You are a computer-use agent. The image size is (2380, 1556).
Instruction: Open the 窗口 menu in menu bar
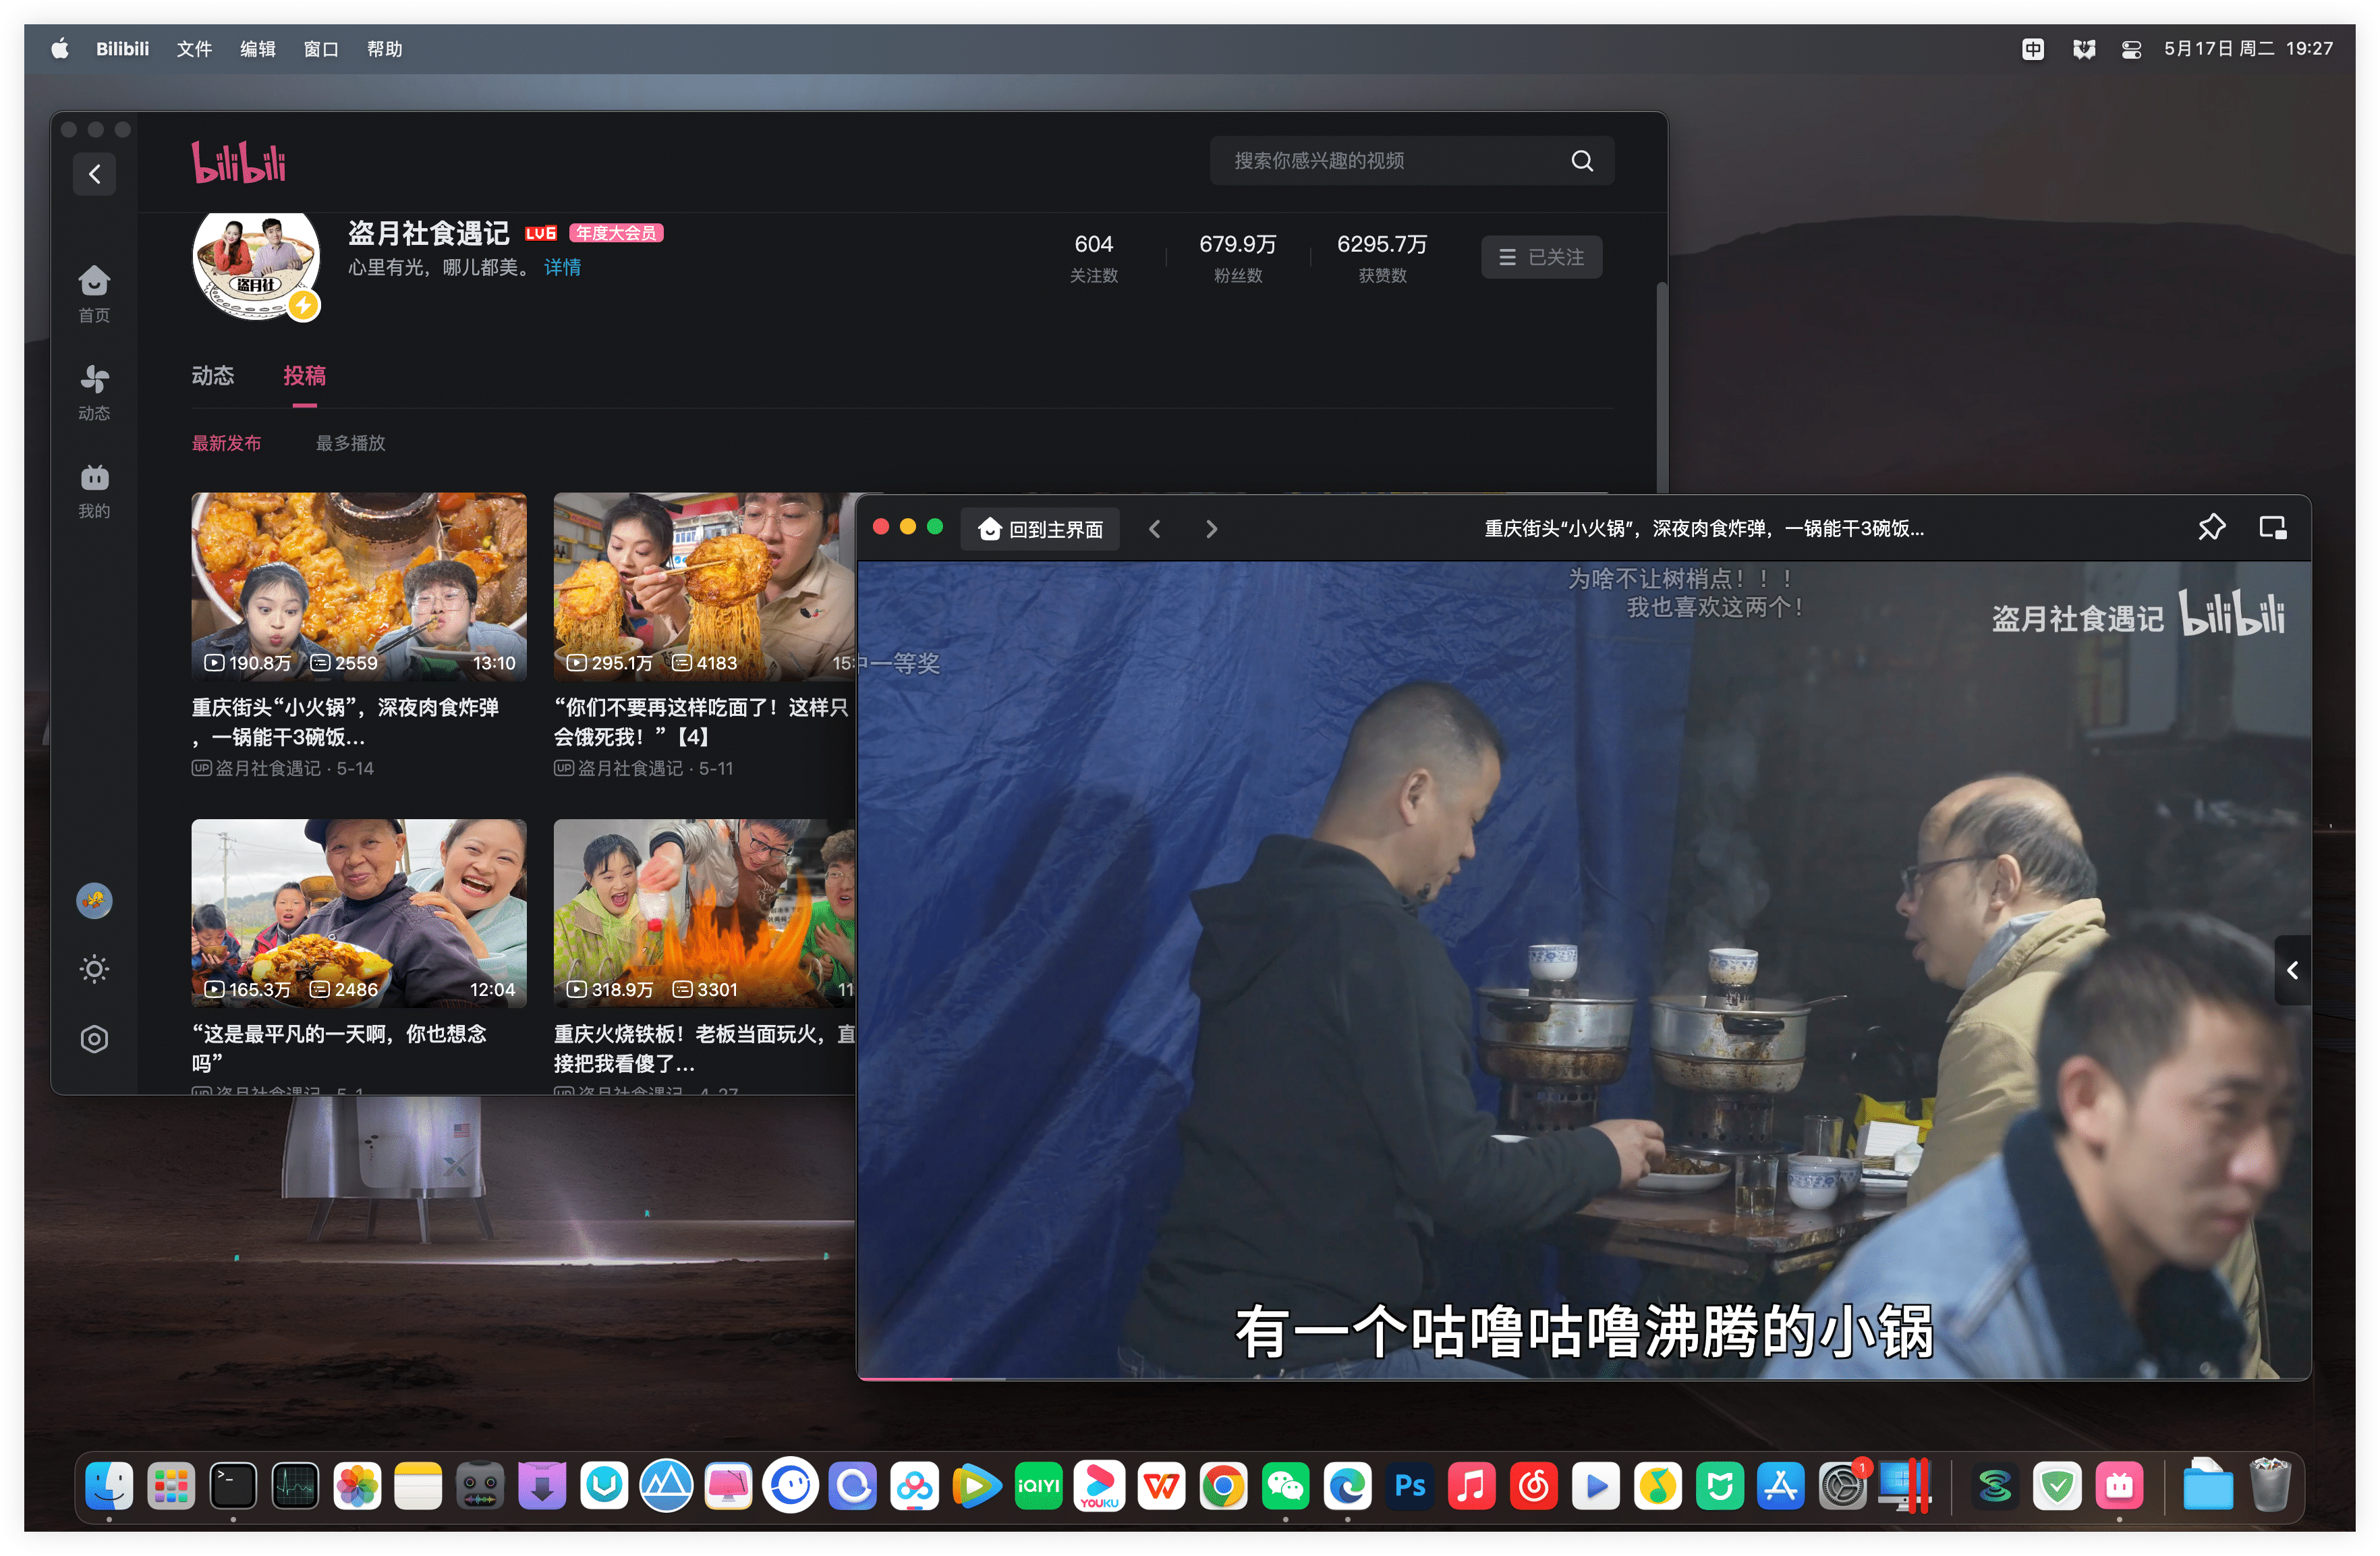(x=321, y=49)
